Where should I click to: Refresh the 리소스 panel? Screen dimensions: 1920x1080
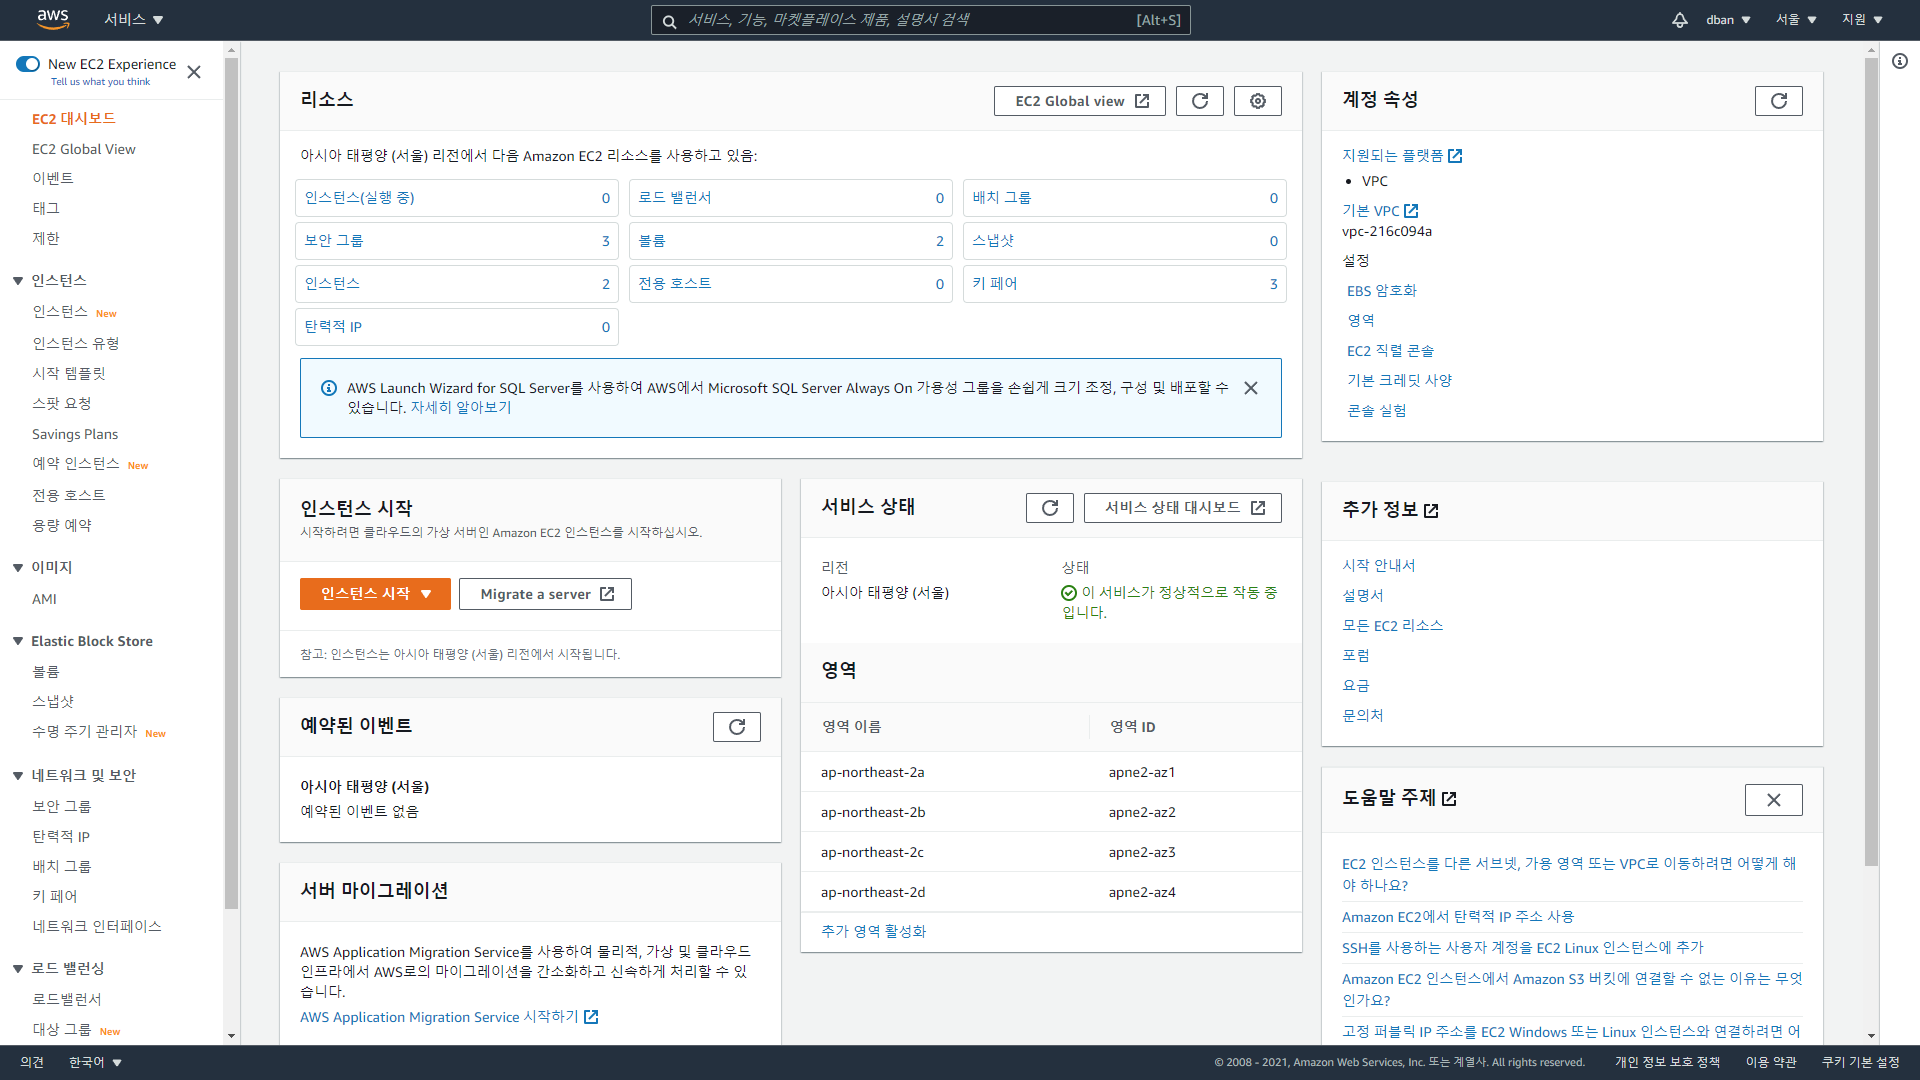pyautogui.click(x=1199, y=101)
